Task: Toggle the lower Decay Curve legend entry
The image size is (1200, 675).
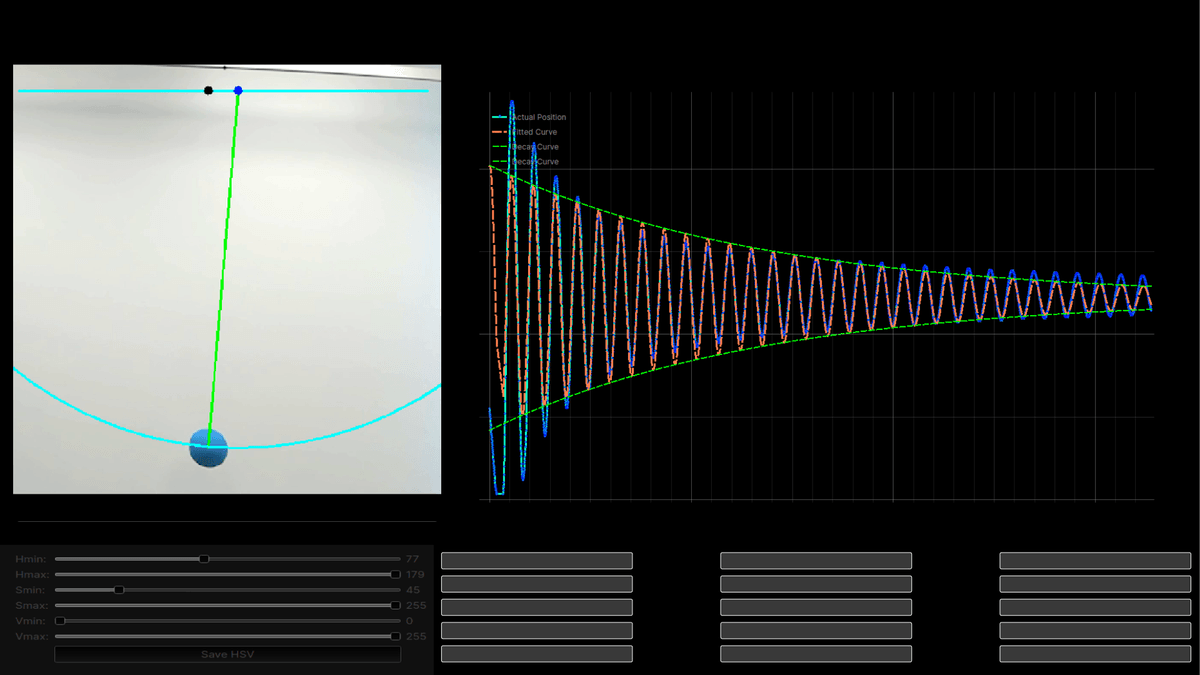Action: click(x=535, y=161)
